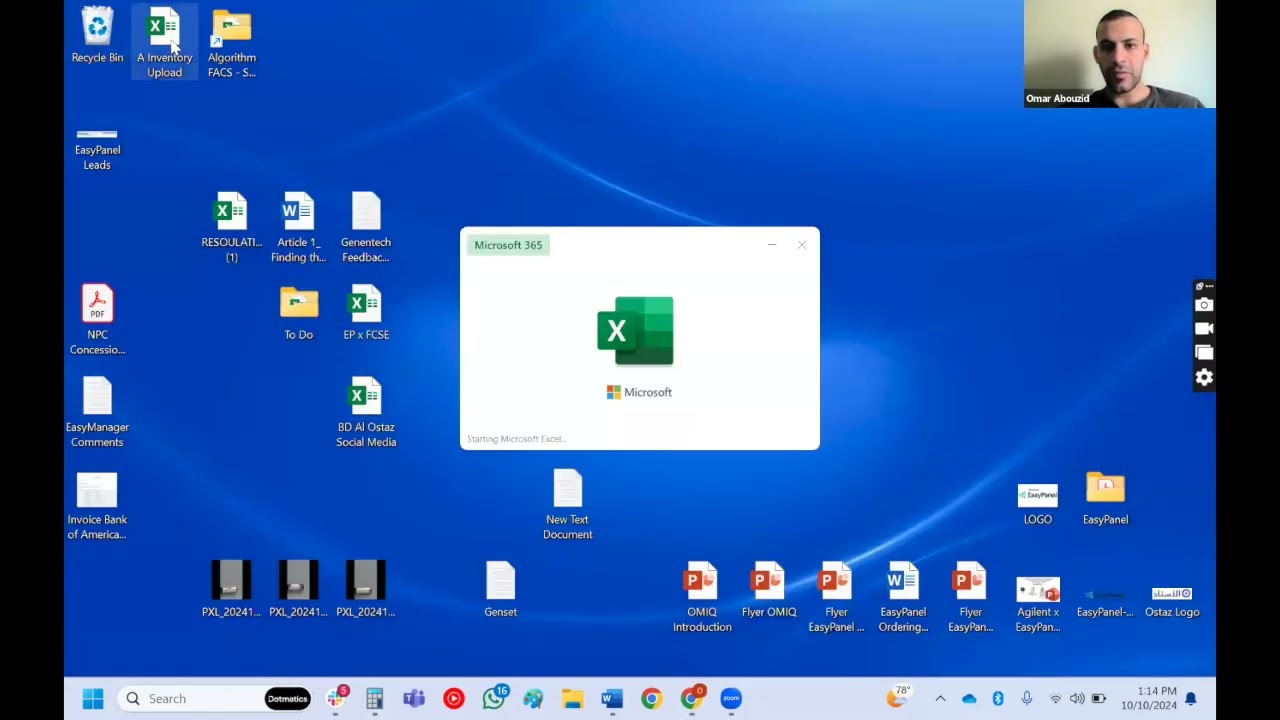Screen dimensions: 1280x720
Task: Click the stacked windows icon in side toolbar
Action: [1204, 352]
